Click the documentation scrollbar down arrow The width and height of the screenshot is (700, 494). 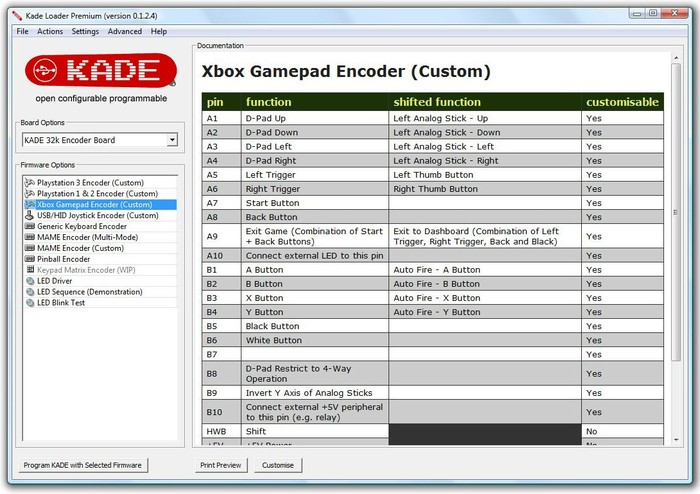pos(676,440)
